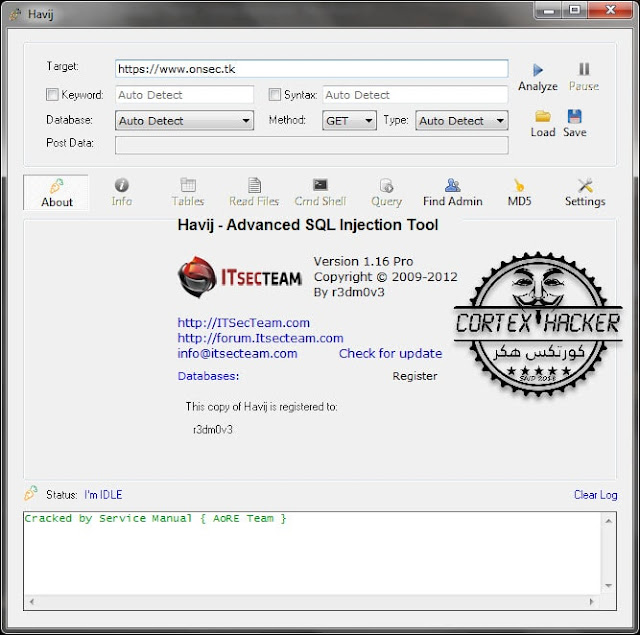This screenshot has height=635, width=640.
Task: Open the Find Admin icon
Action: pyautogui.click(x=453, y=185)
